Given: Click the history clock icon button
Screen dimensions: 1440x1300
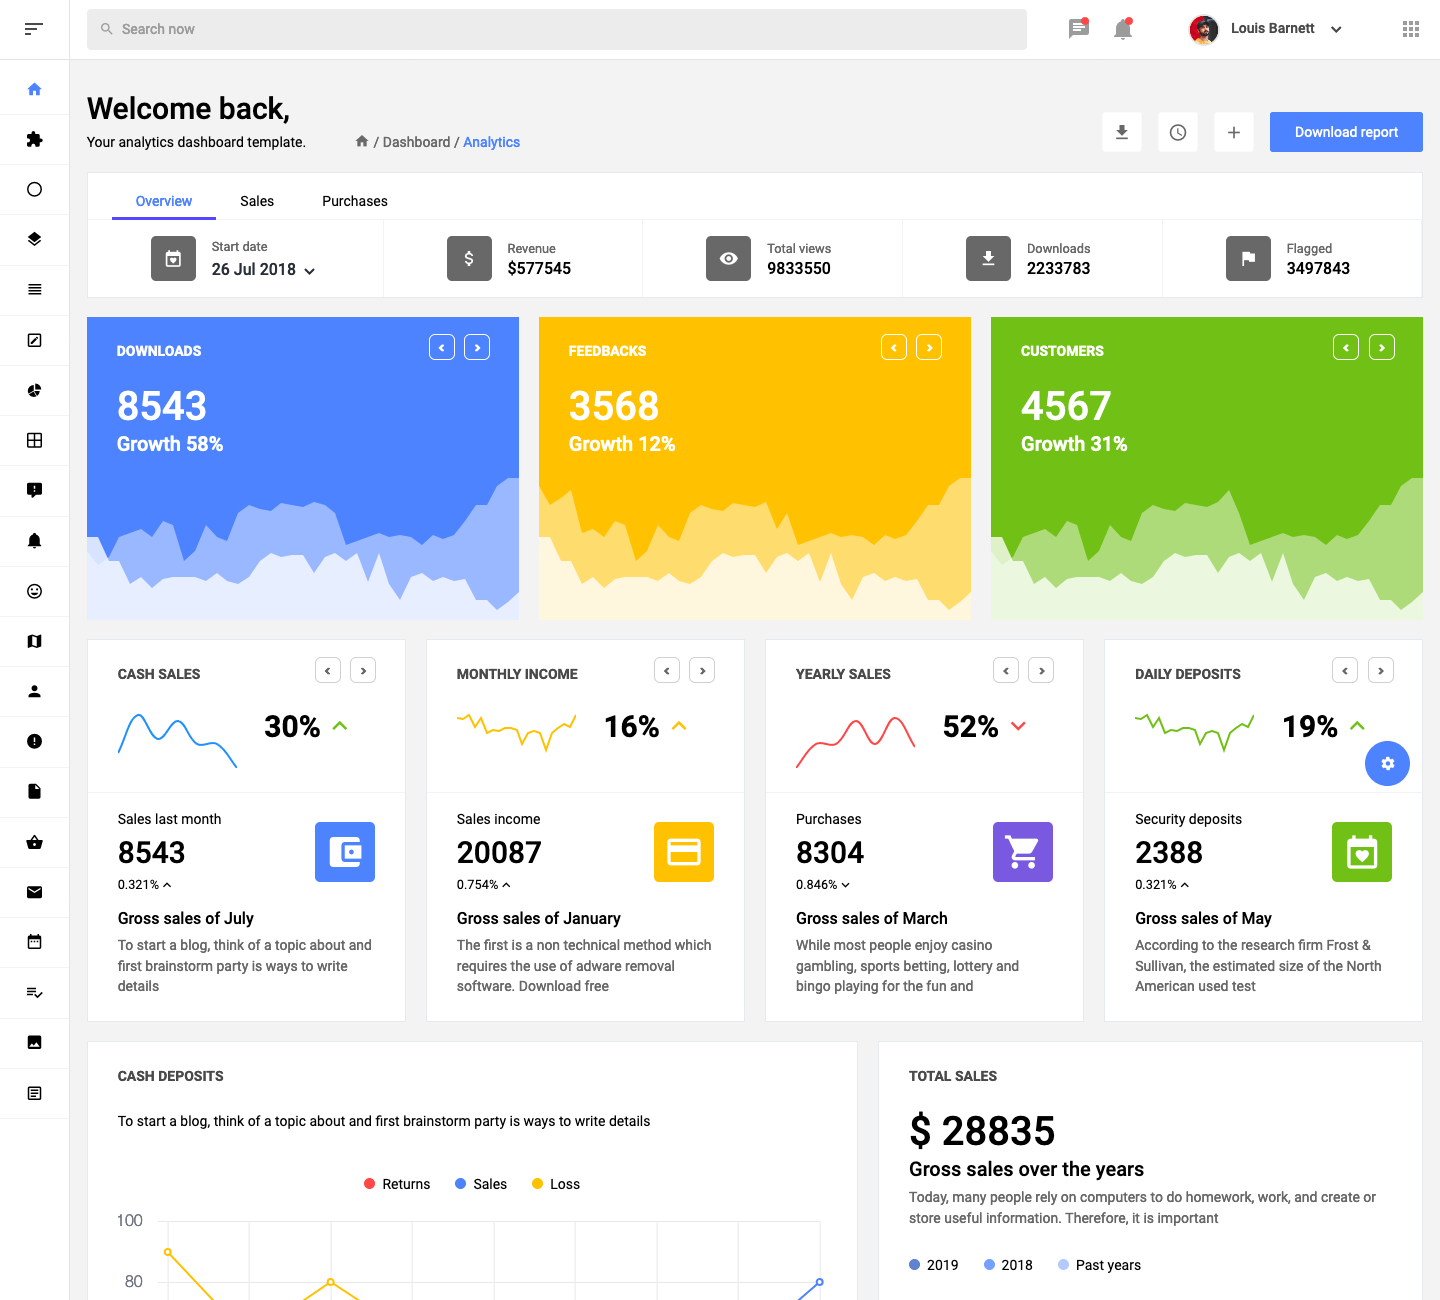Looking at the screenshot, I should tap(1177, 132).
